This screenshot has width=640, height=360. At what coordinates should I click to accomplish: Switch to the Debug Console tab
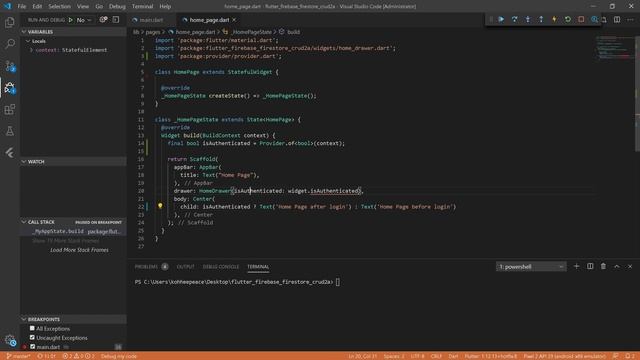tap(221, 267)
